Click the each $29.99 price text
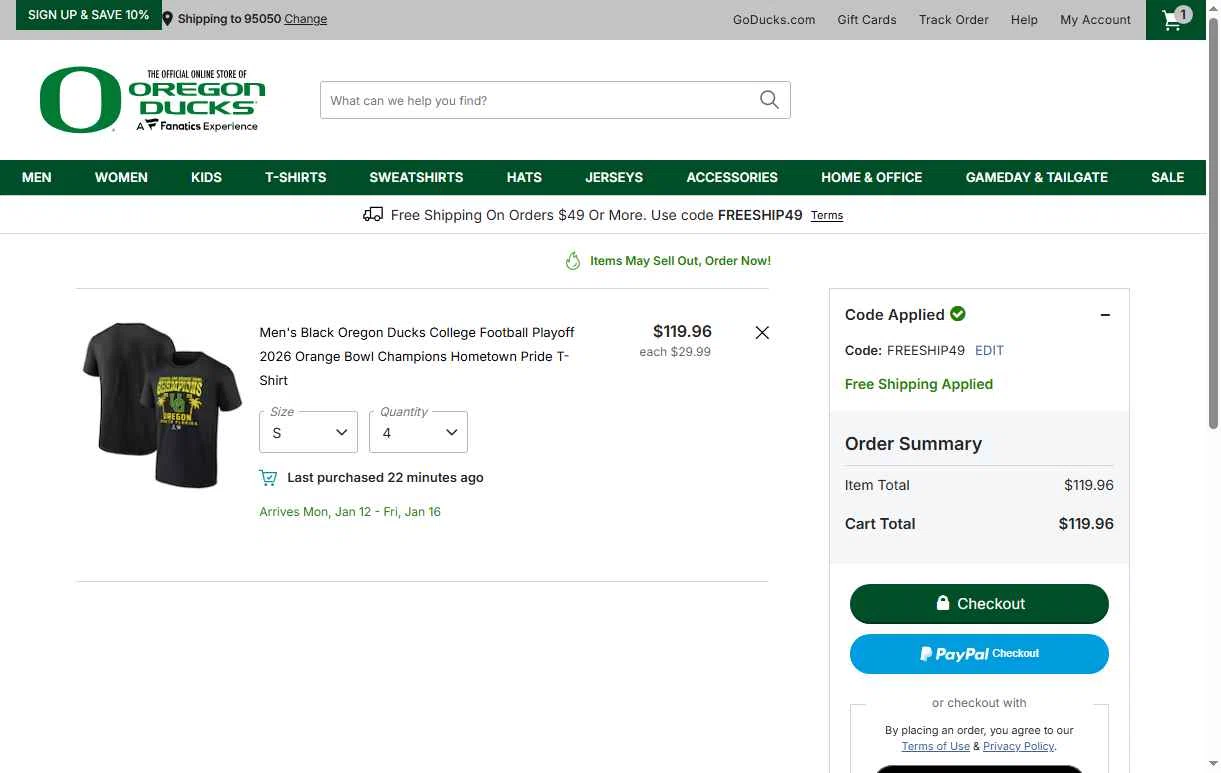 675,352
